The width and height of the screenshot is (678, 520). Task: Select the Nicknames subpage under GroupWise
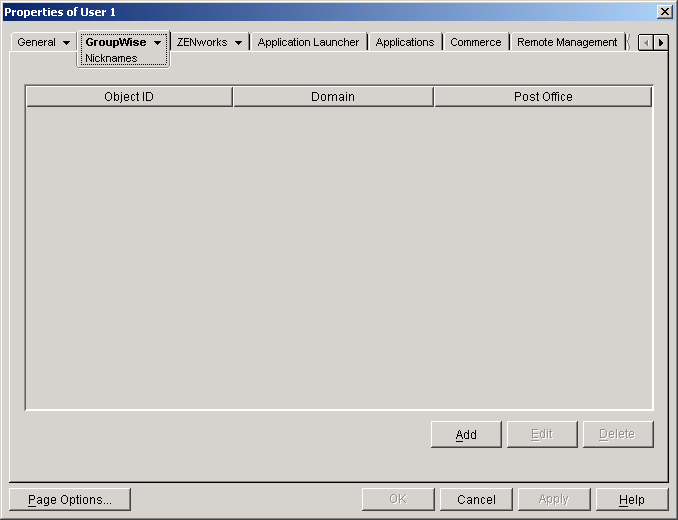click(x=111, y=58)
